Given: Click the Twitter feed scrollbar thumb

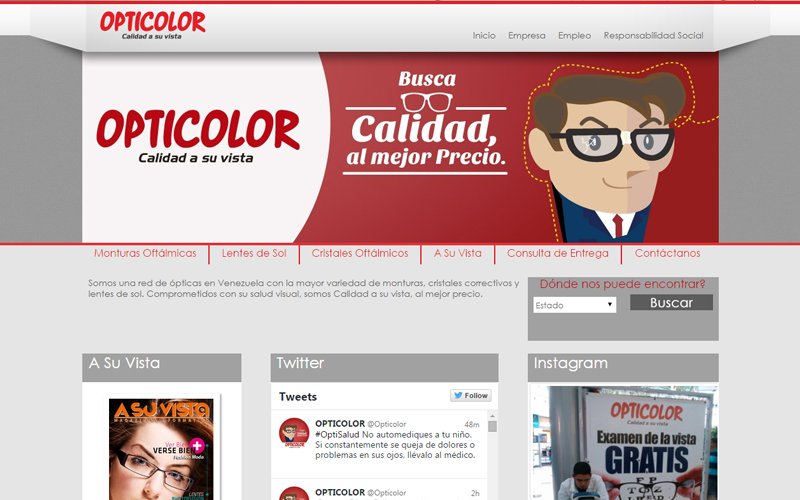Looking at the screenshot, I should [x=492, y=427].
